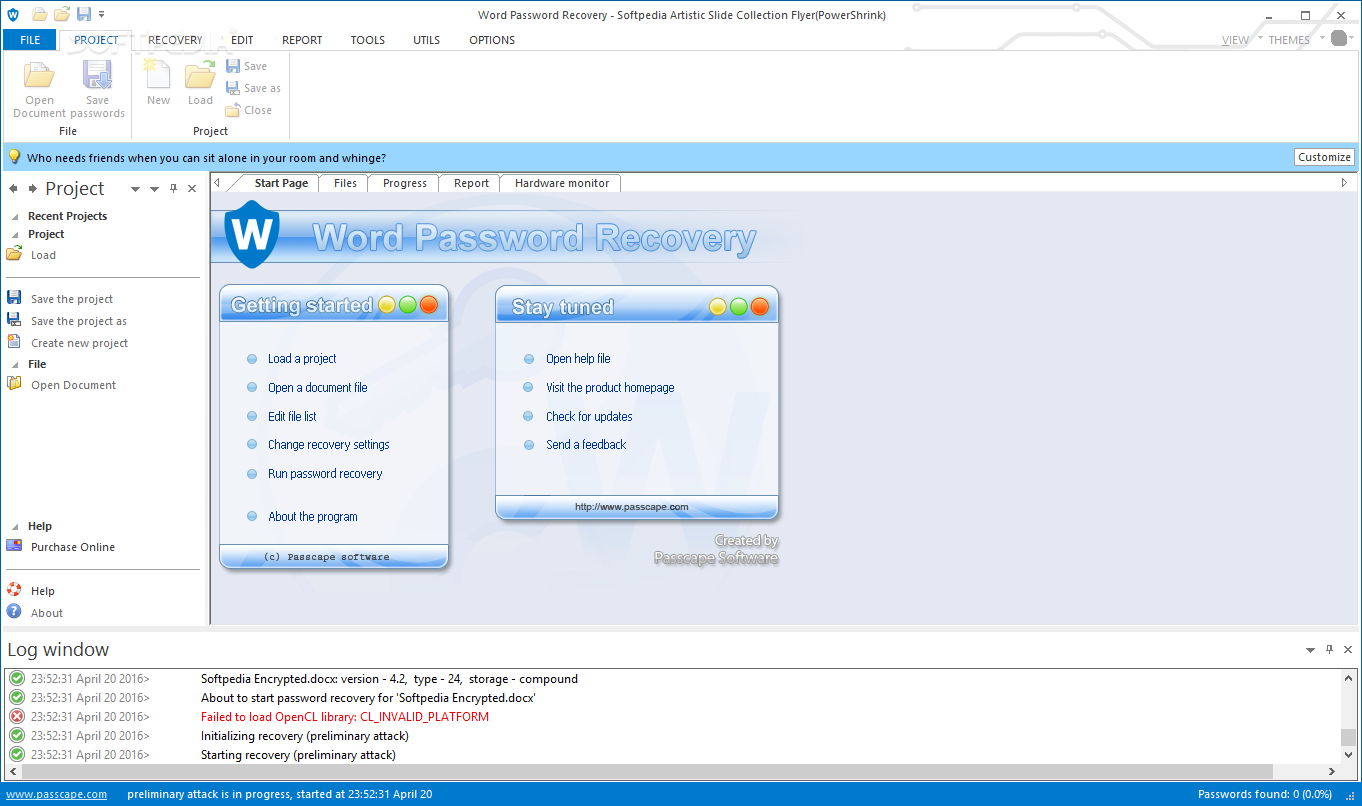Click the Log window horizontal scrollbar right arrow

tap(1332, 772)
